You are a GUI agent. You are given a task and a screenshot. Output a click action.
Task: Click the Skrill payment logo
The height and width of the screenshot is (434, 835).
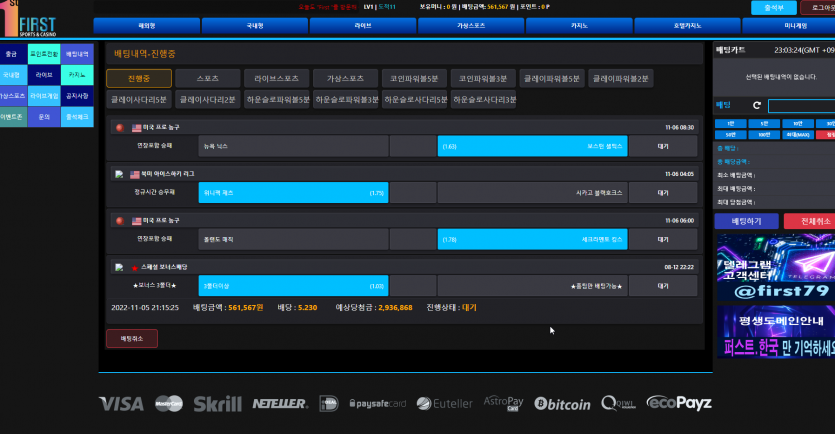pos(217,403)
